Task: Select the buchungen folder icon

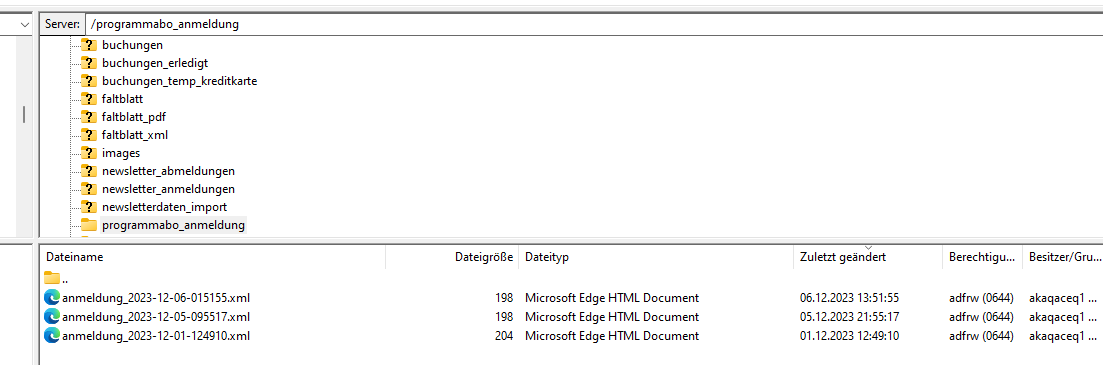Action: click(x=89, y=44)
